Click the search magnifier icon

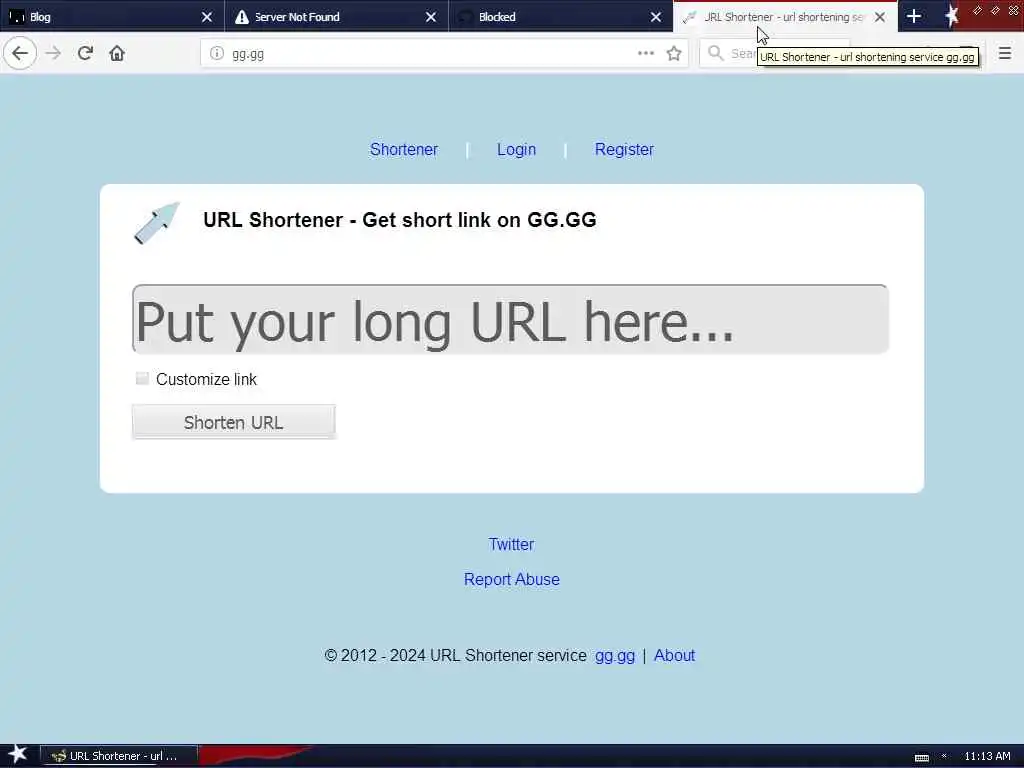click(x=716, y=54)
